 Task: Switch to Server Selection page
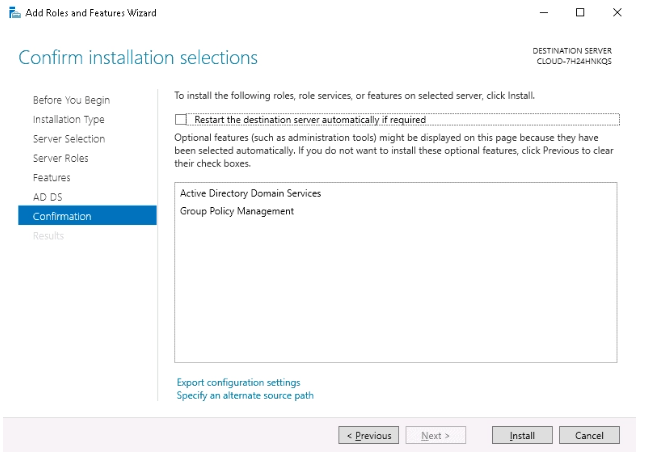tap(69, 139)
